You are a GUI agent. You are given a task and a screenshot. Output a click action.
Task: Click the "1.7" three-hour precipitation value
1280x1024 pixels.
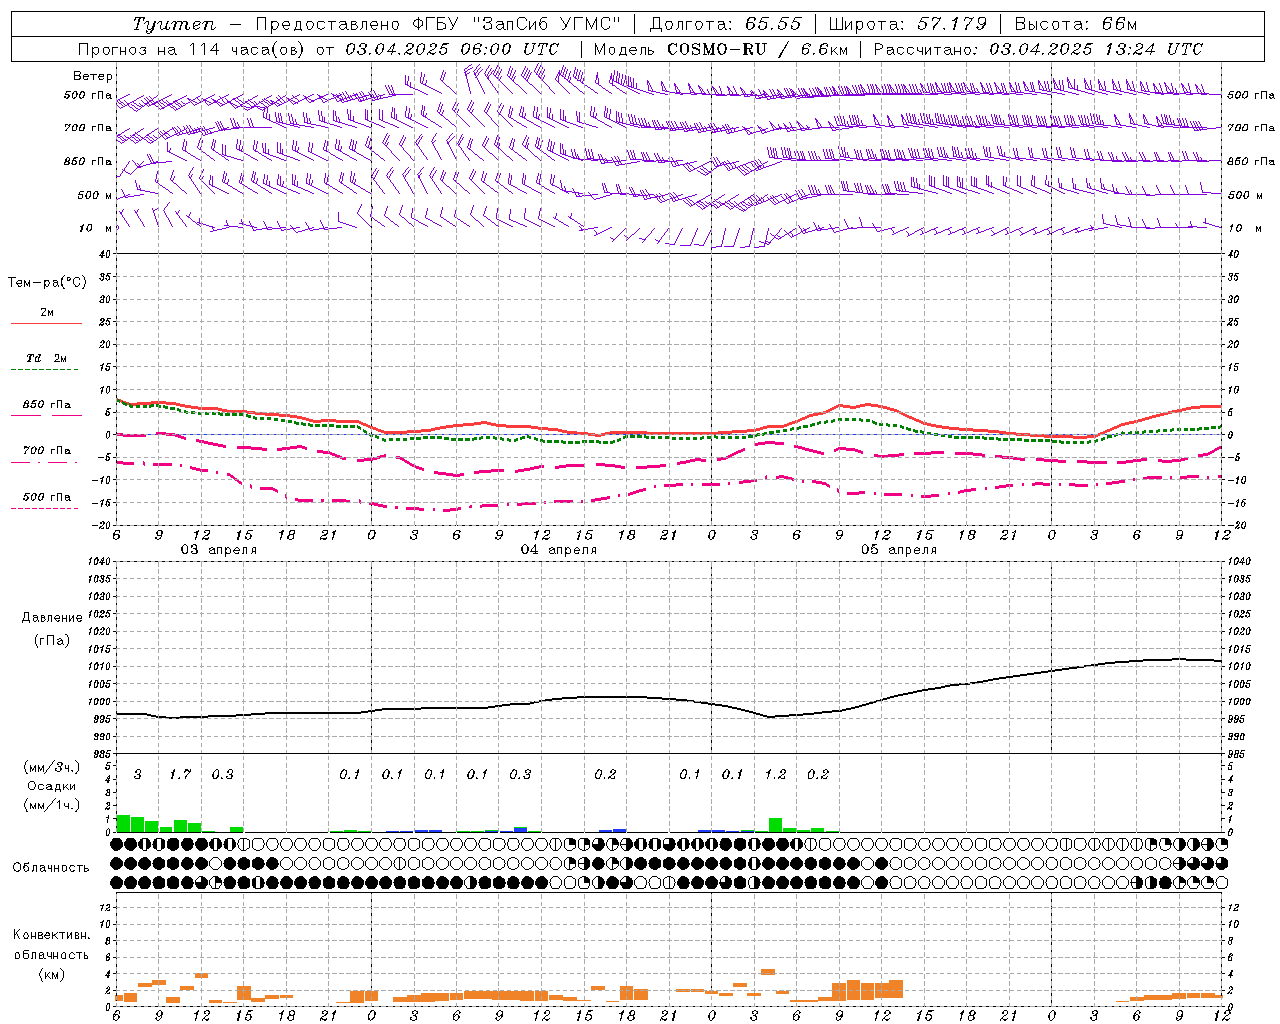pos(179,774)
